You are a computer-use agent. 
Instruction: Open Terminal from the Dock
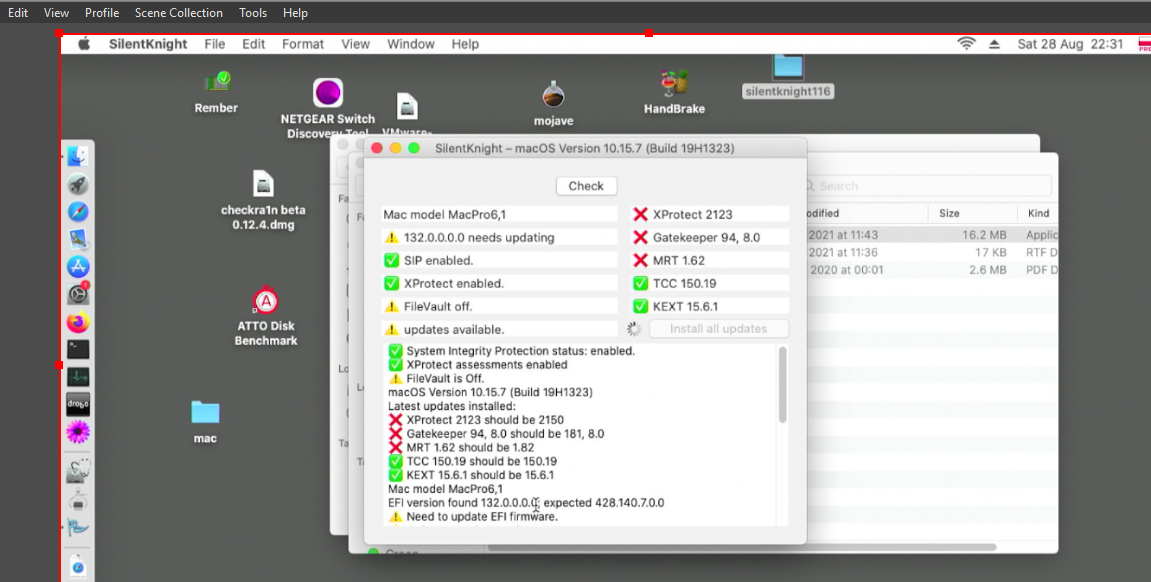click(x=78, y=349)
